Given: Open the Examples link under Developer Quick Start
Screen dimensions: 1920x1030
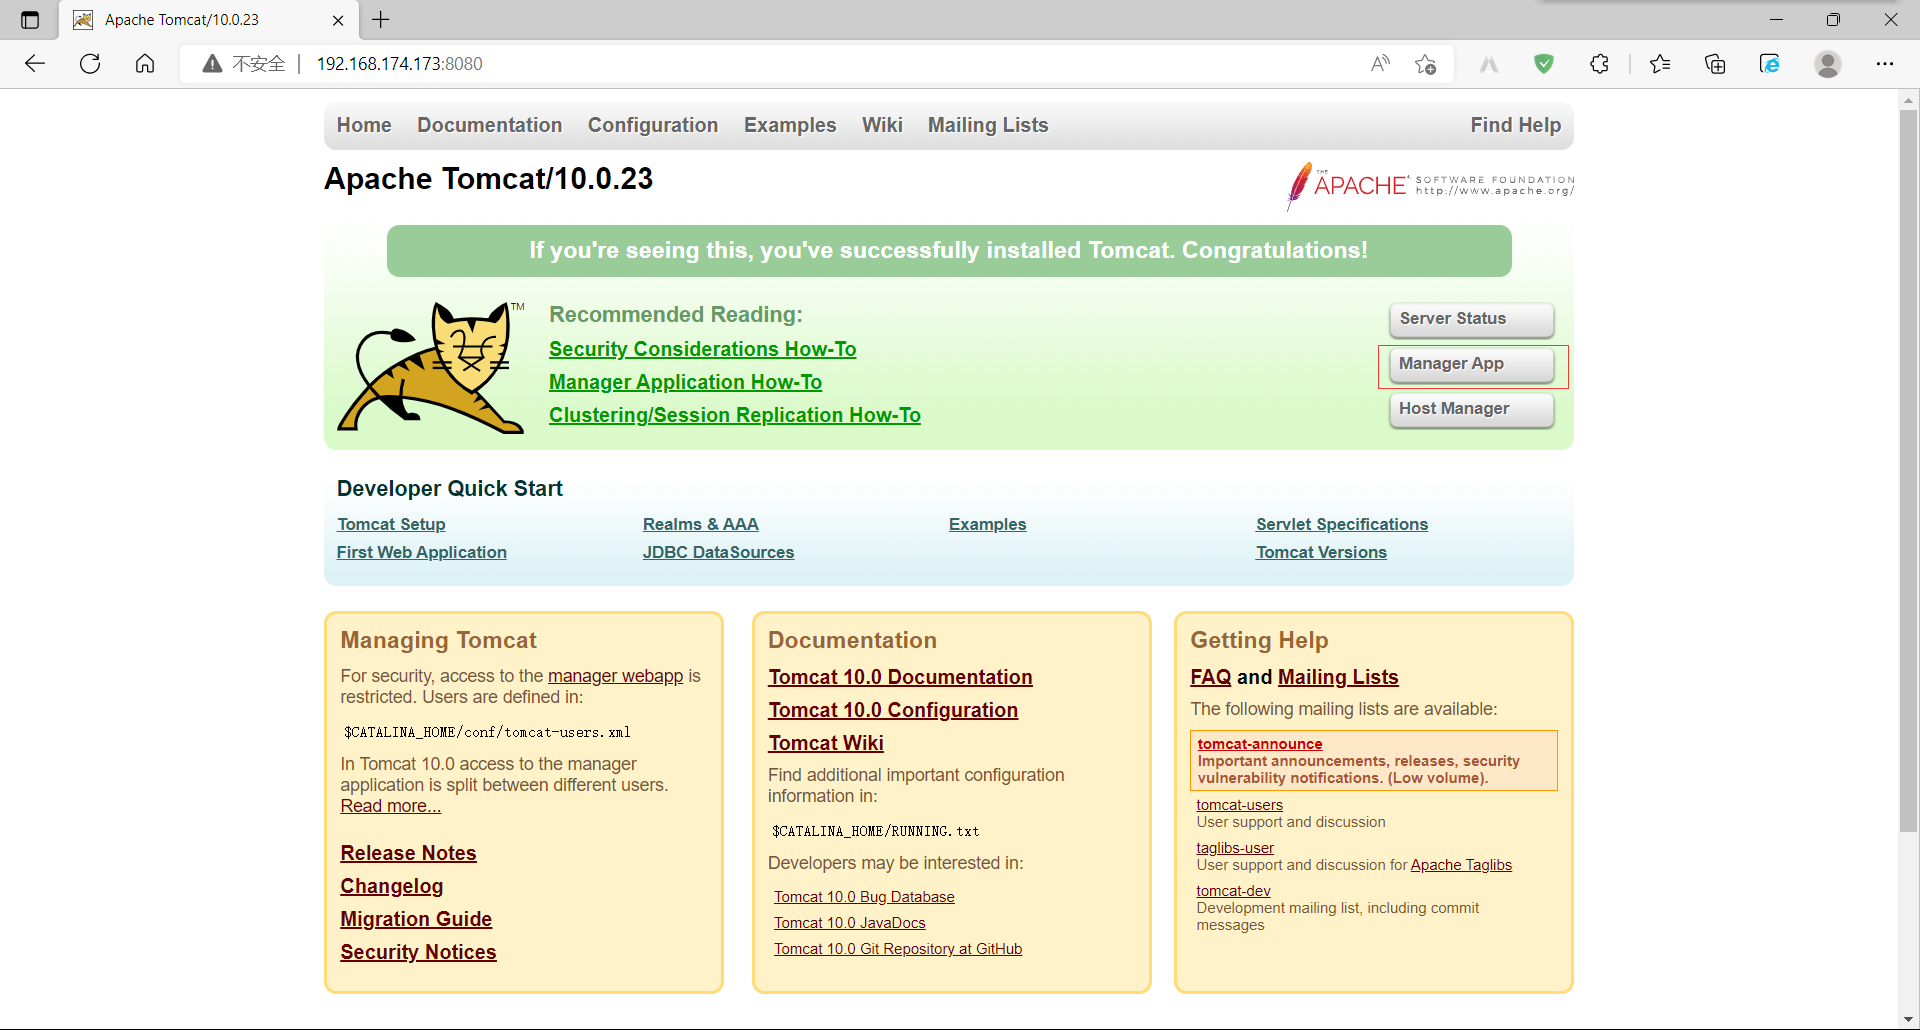Looking at the screenshot, I should pyautogui.click(x=987, y=524).
